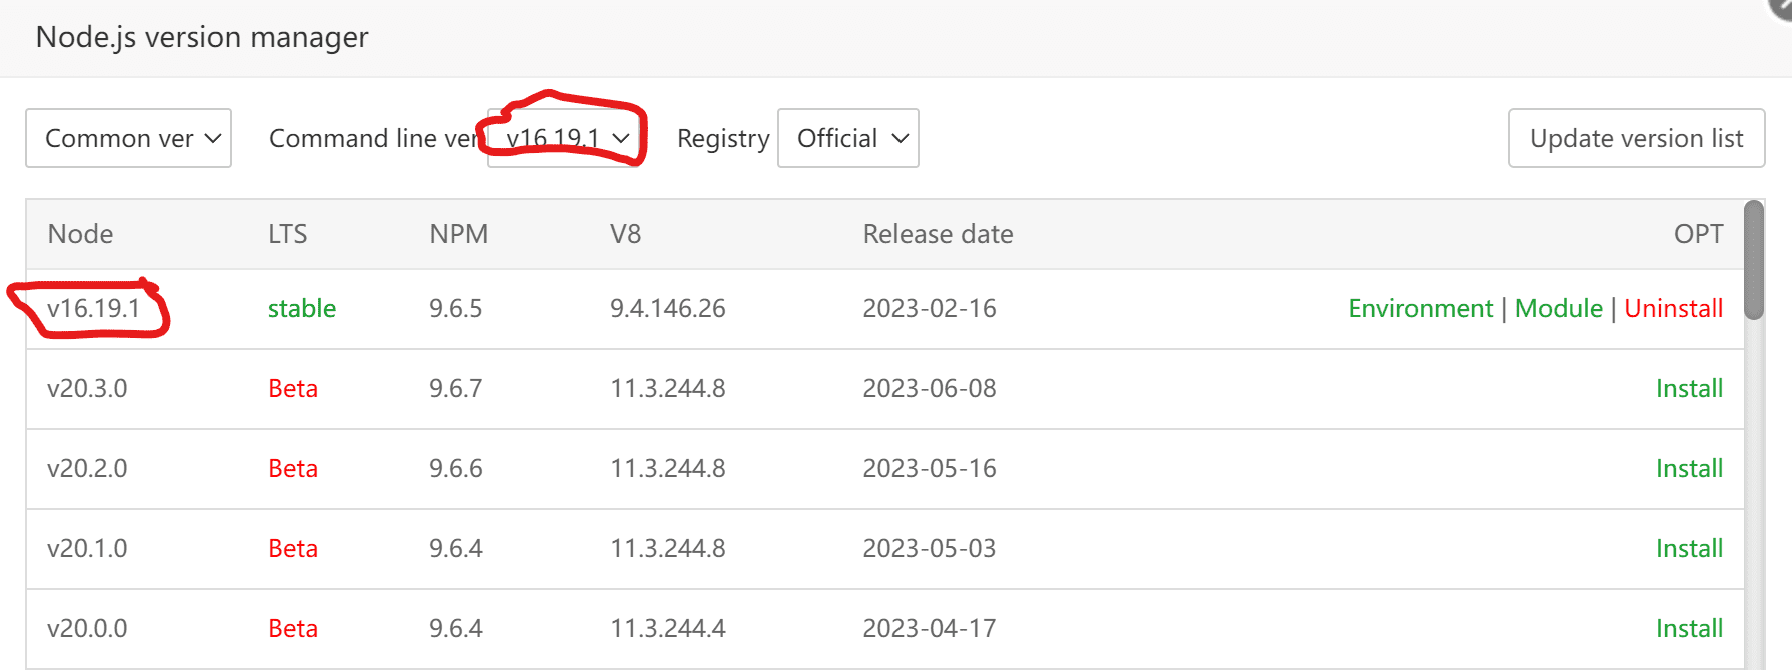Open Module manager for v16.19.1
This screenshot has height=670, width=1792.
click(x=1558, y=308)
